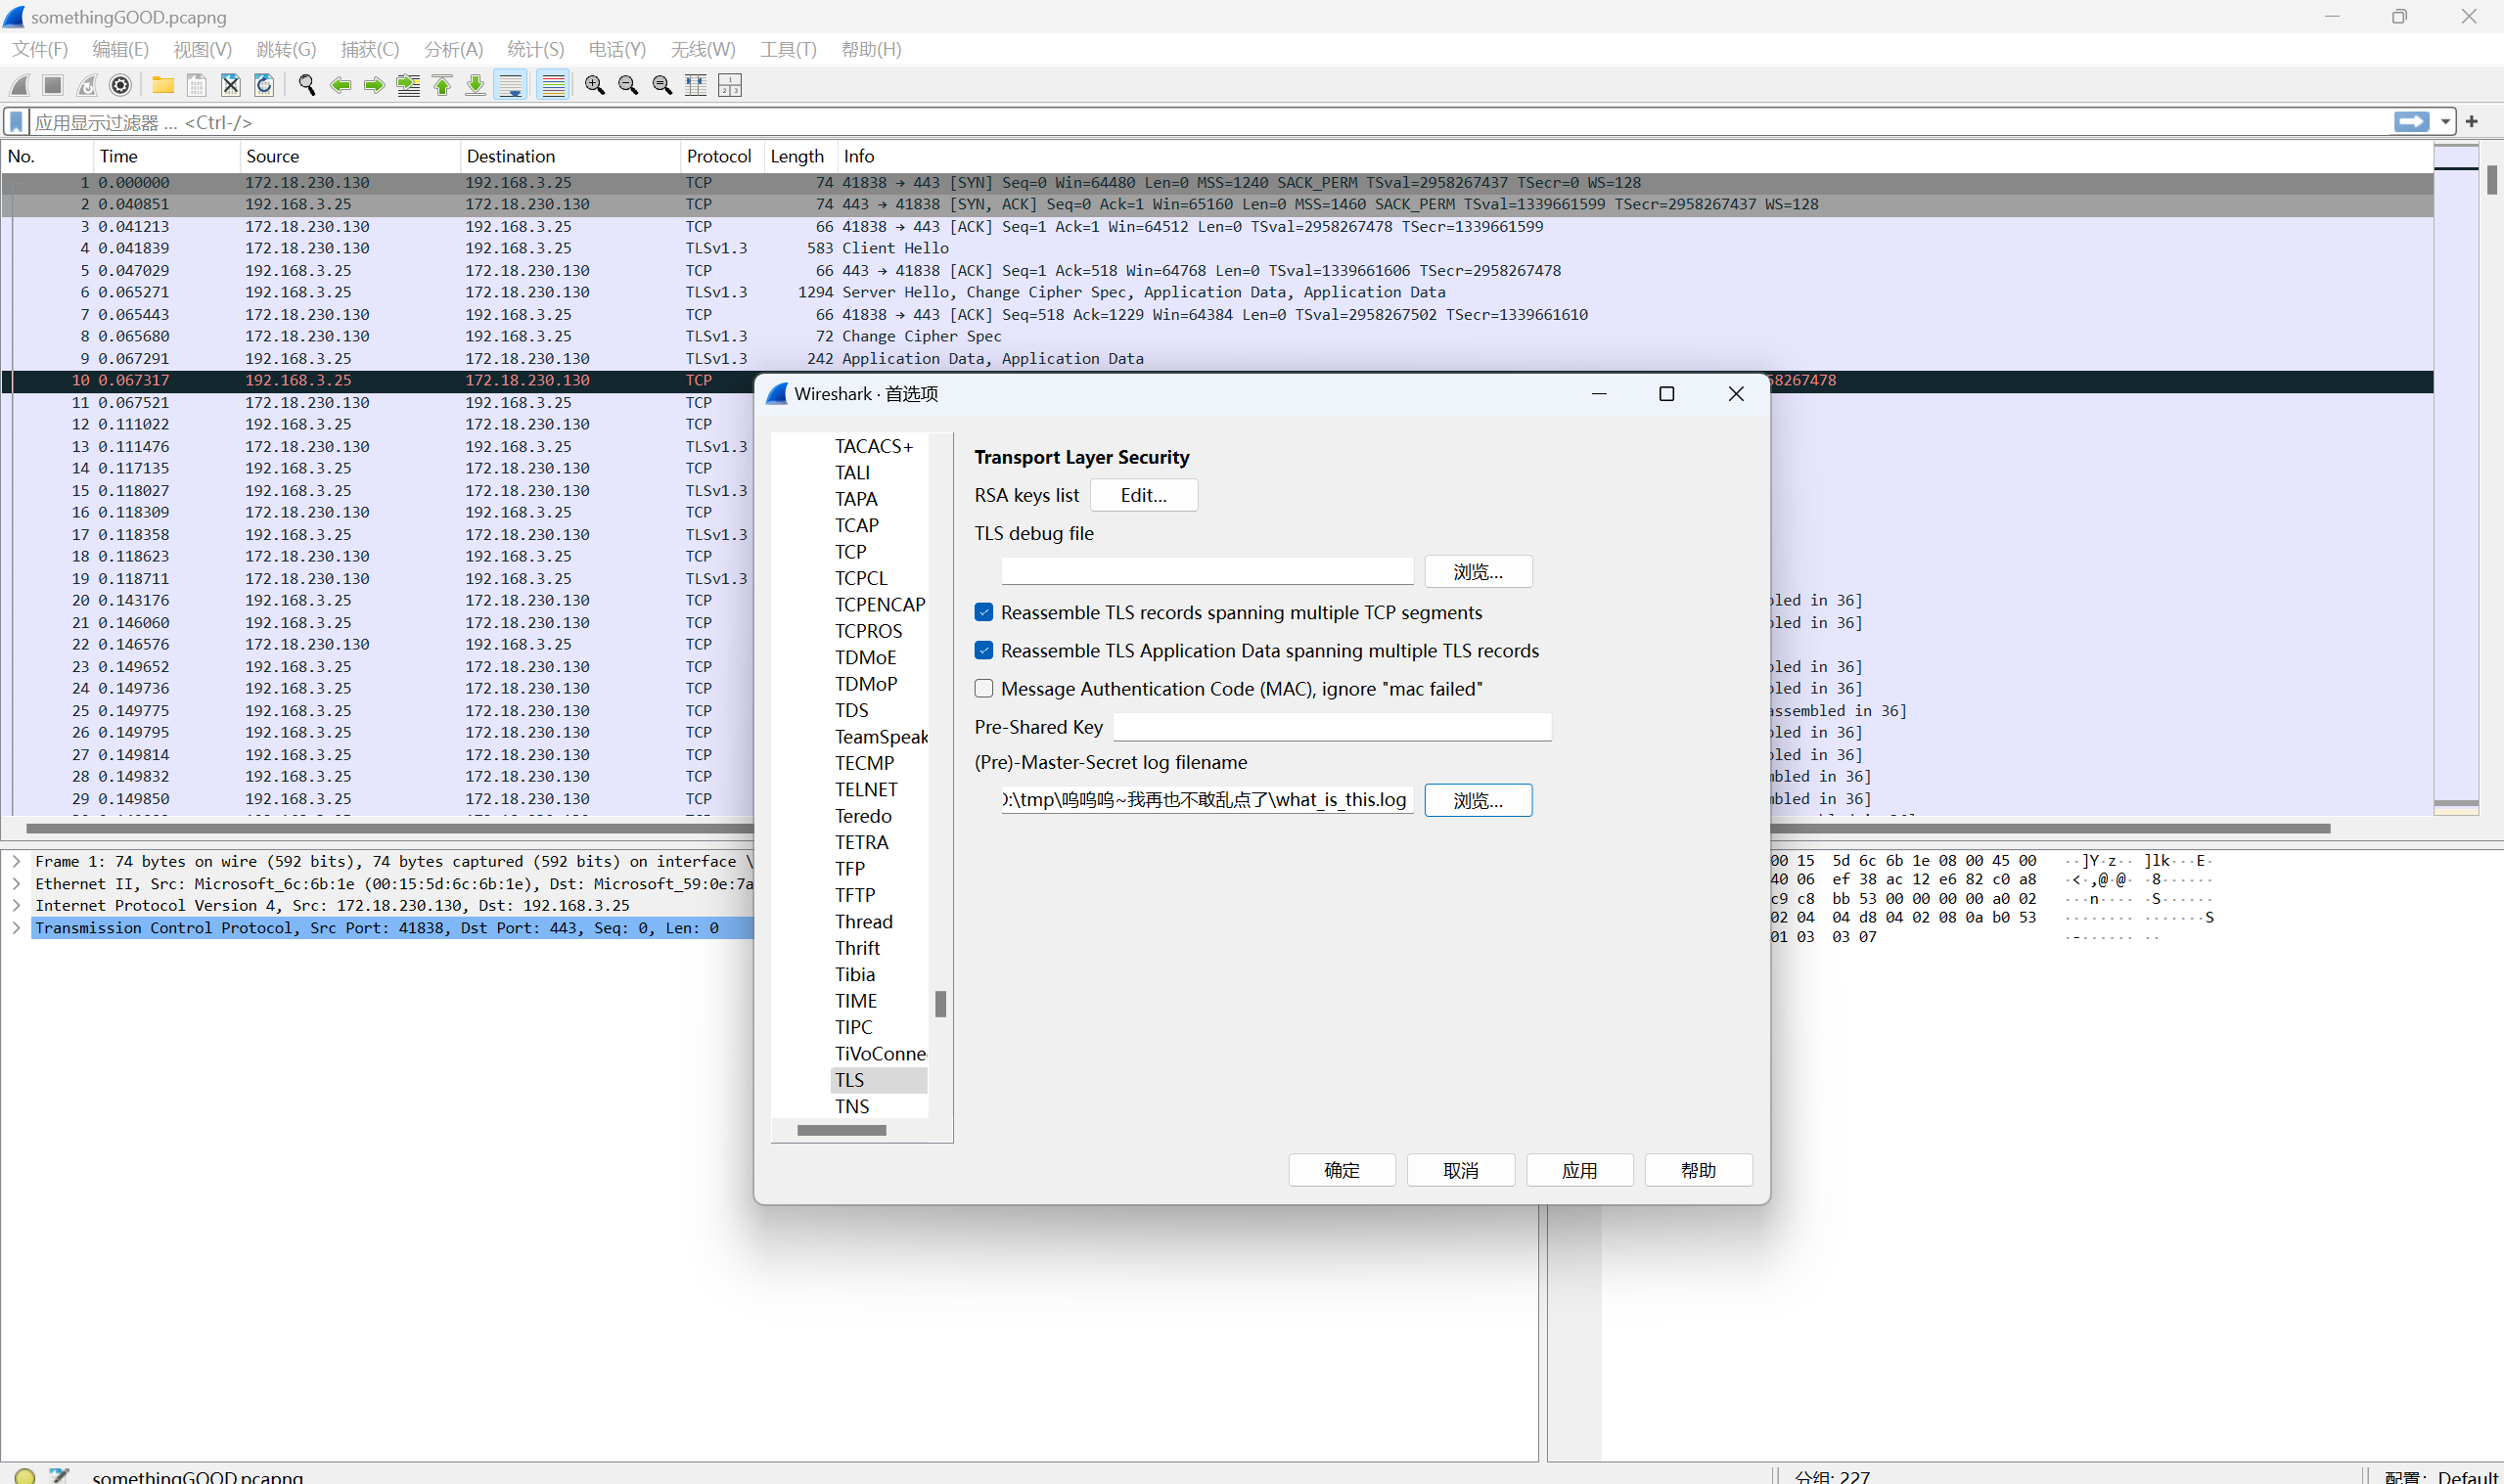Open the 视图(V) menu
The width and height of the screenshot is (2504, 1484).
click(202, 49)
